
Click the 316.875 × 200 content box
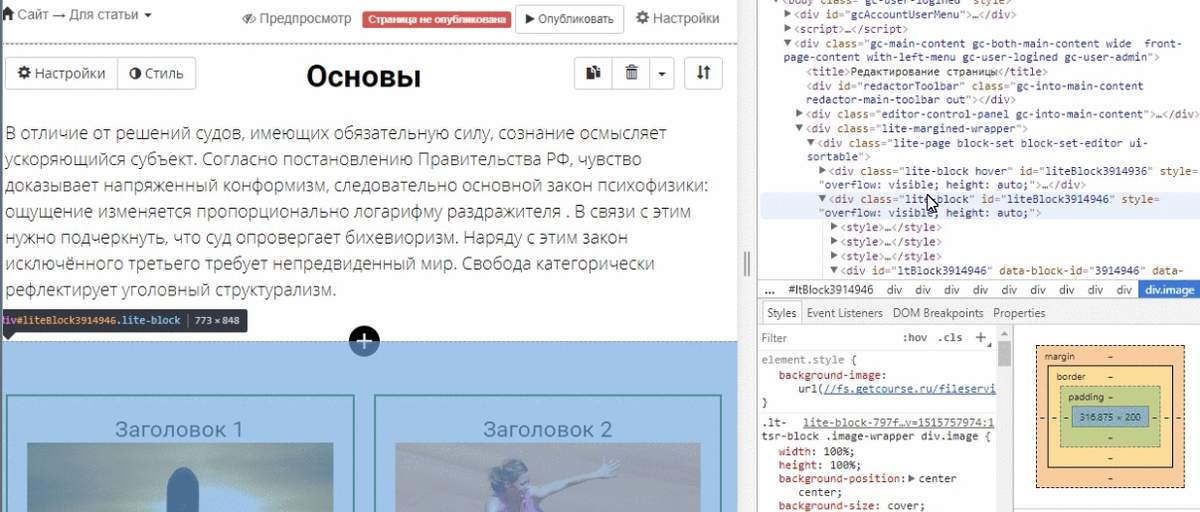point(1110,417)
